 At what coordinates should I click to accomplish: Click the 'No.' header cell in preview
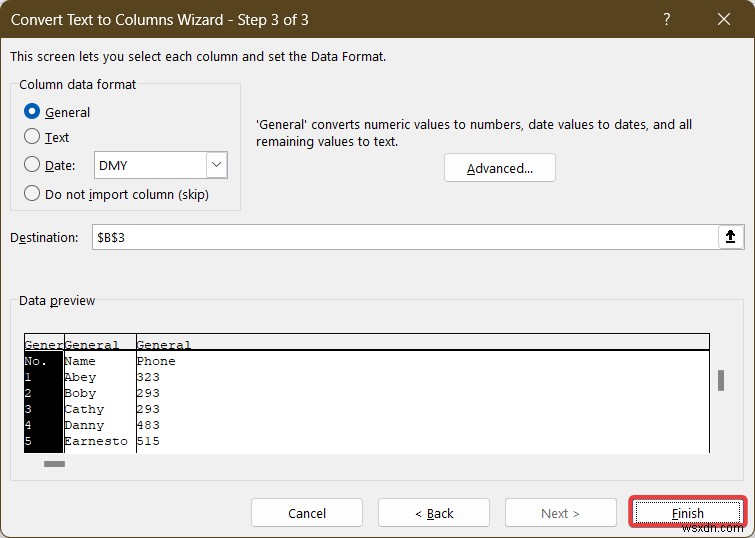click(x=36, y=361)
